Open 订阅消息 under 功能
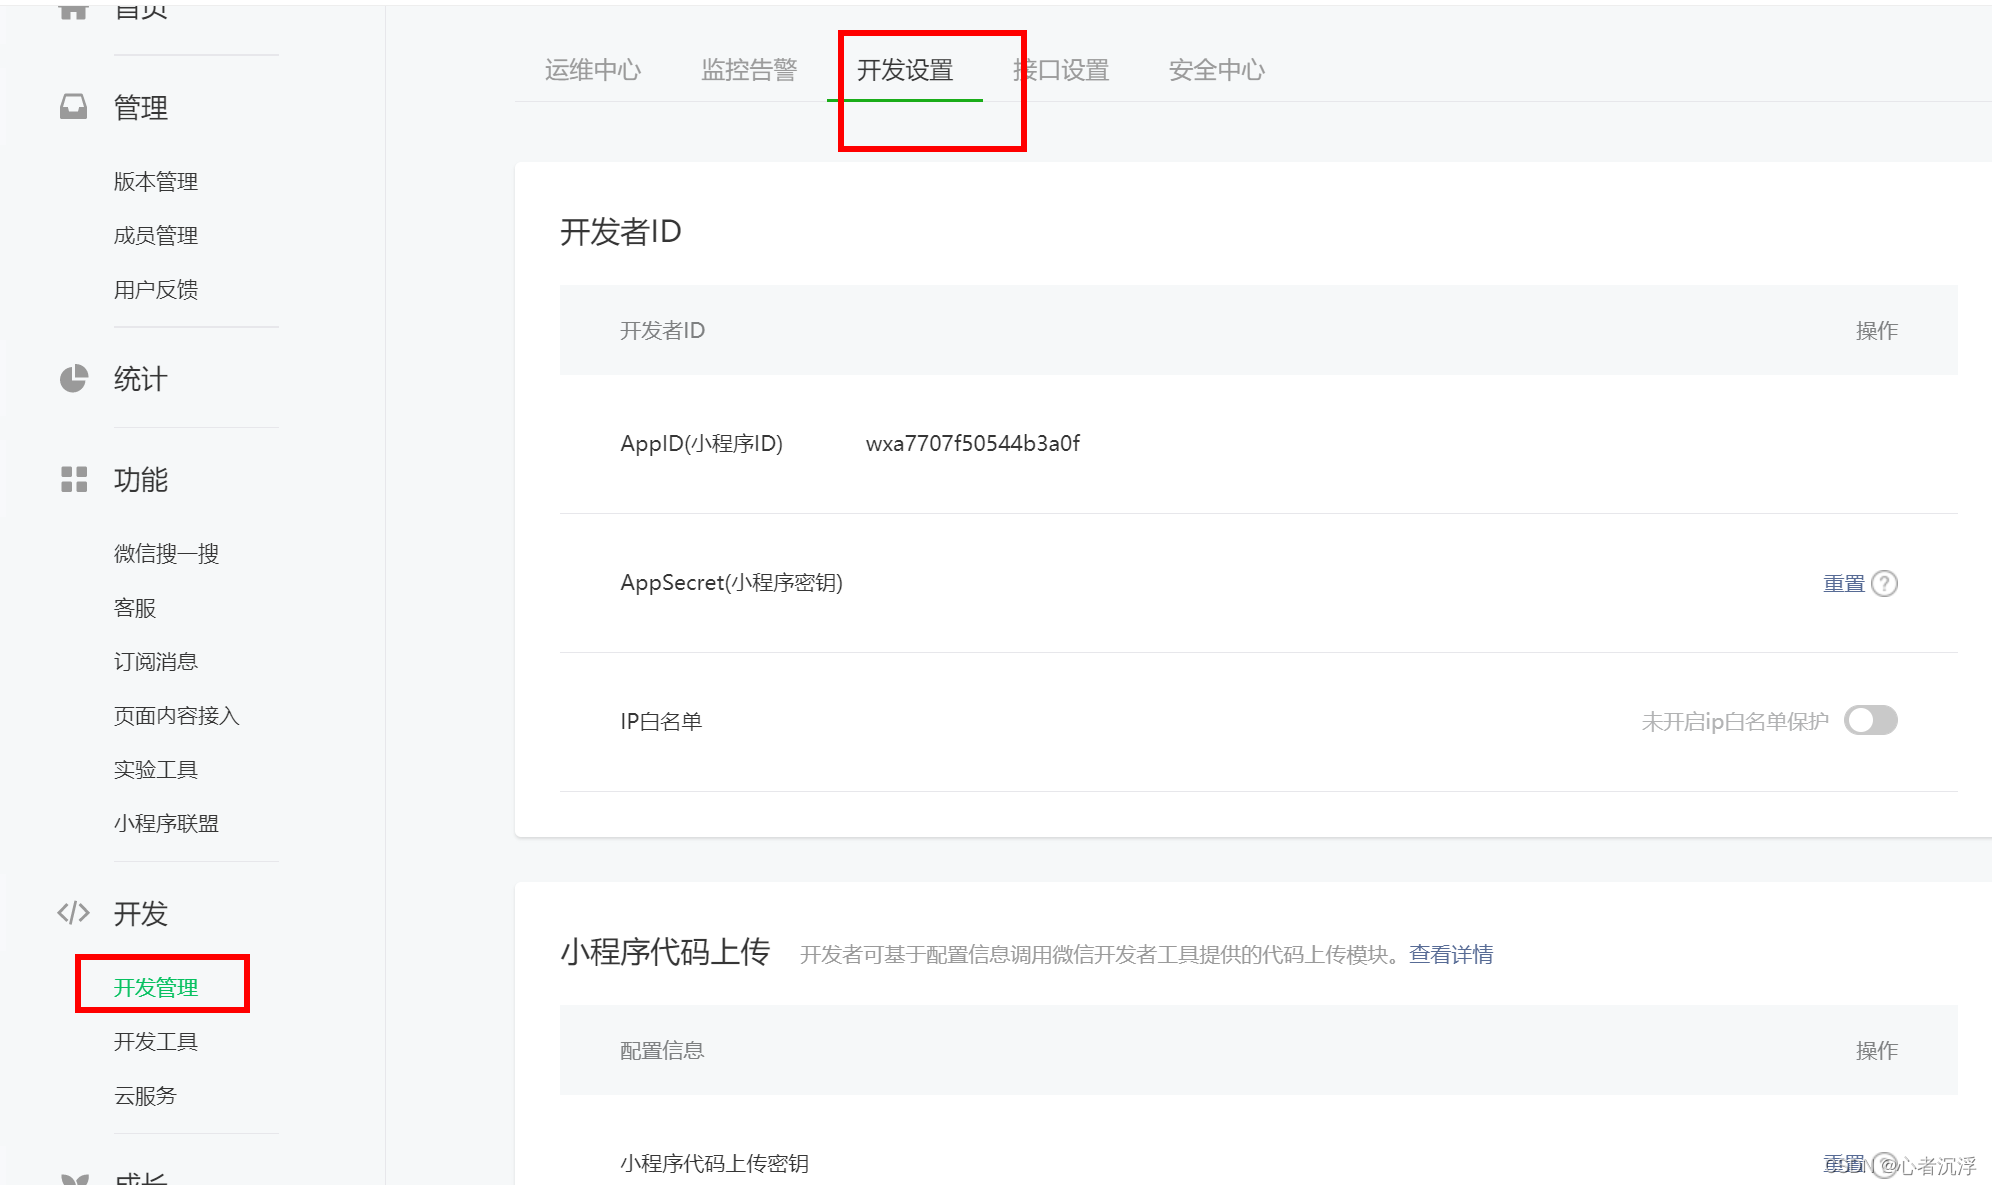 click(x=155, y=661)
